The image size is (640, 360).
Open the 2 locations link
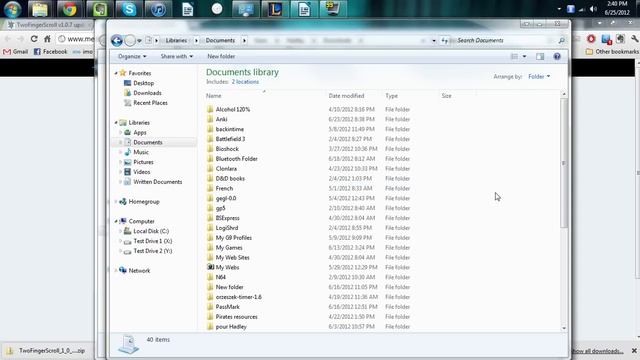245,82
